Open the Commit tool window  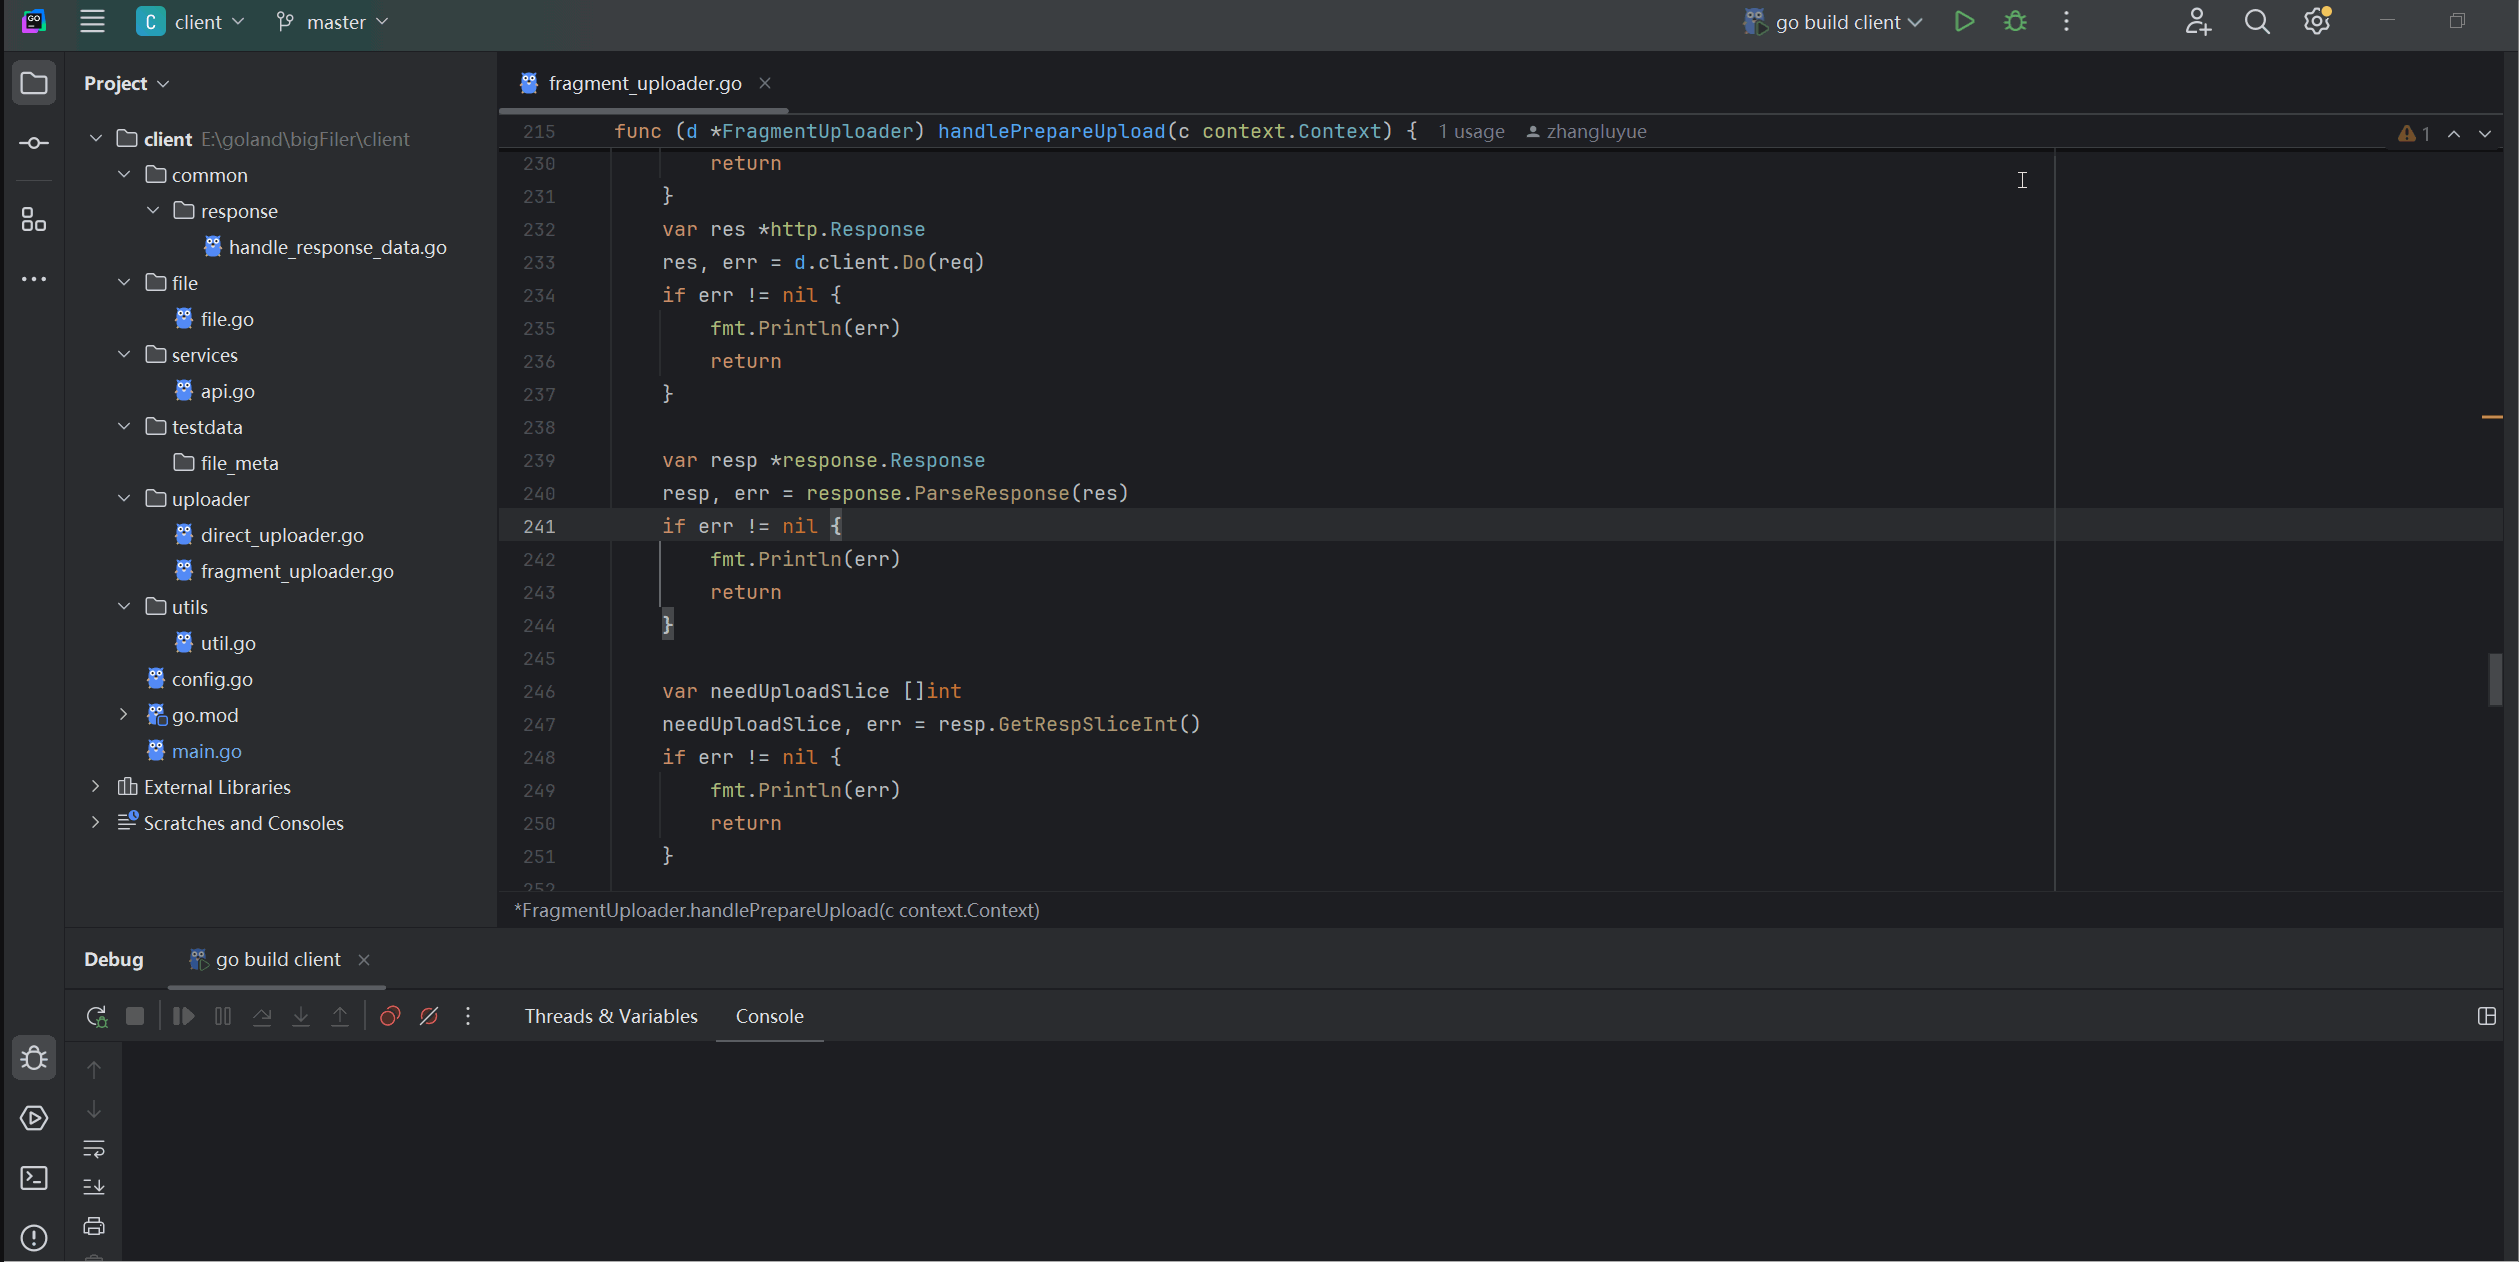point(34,143)
